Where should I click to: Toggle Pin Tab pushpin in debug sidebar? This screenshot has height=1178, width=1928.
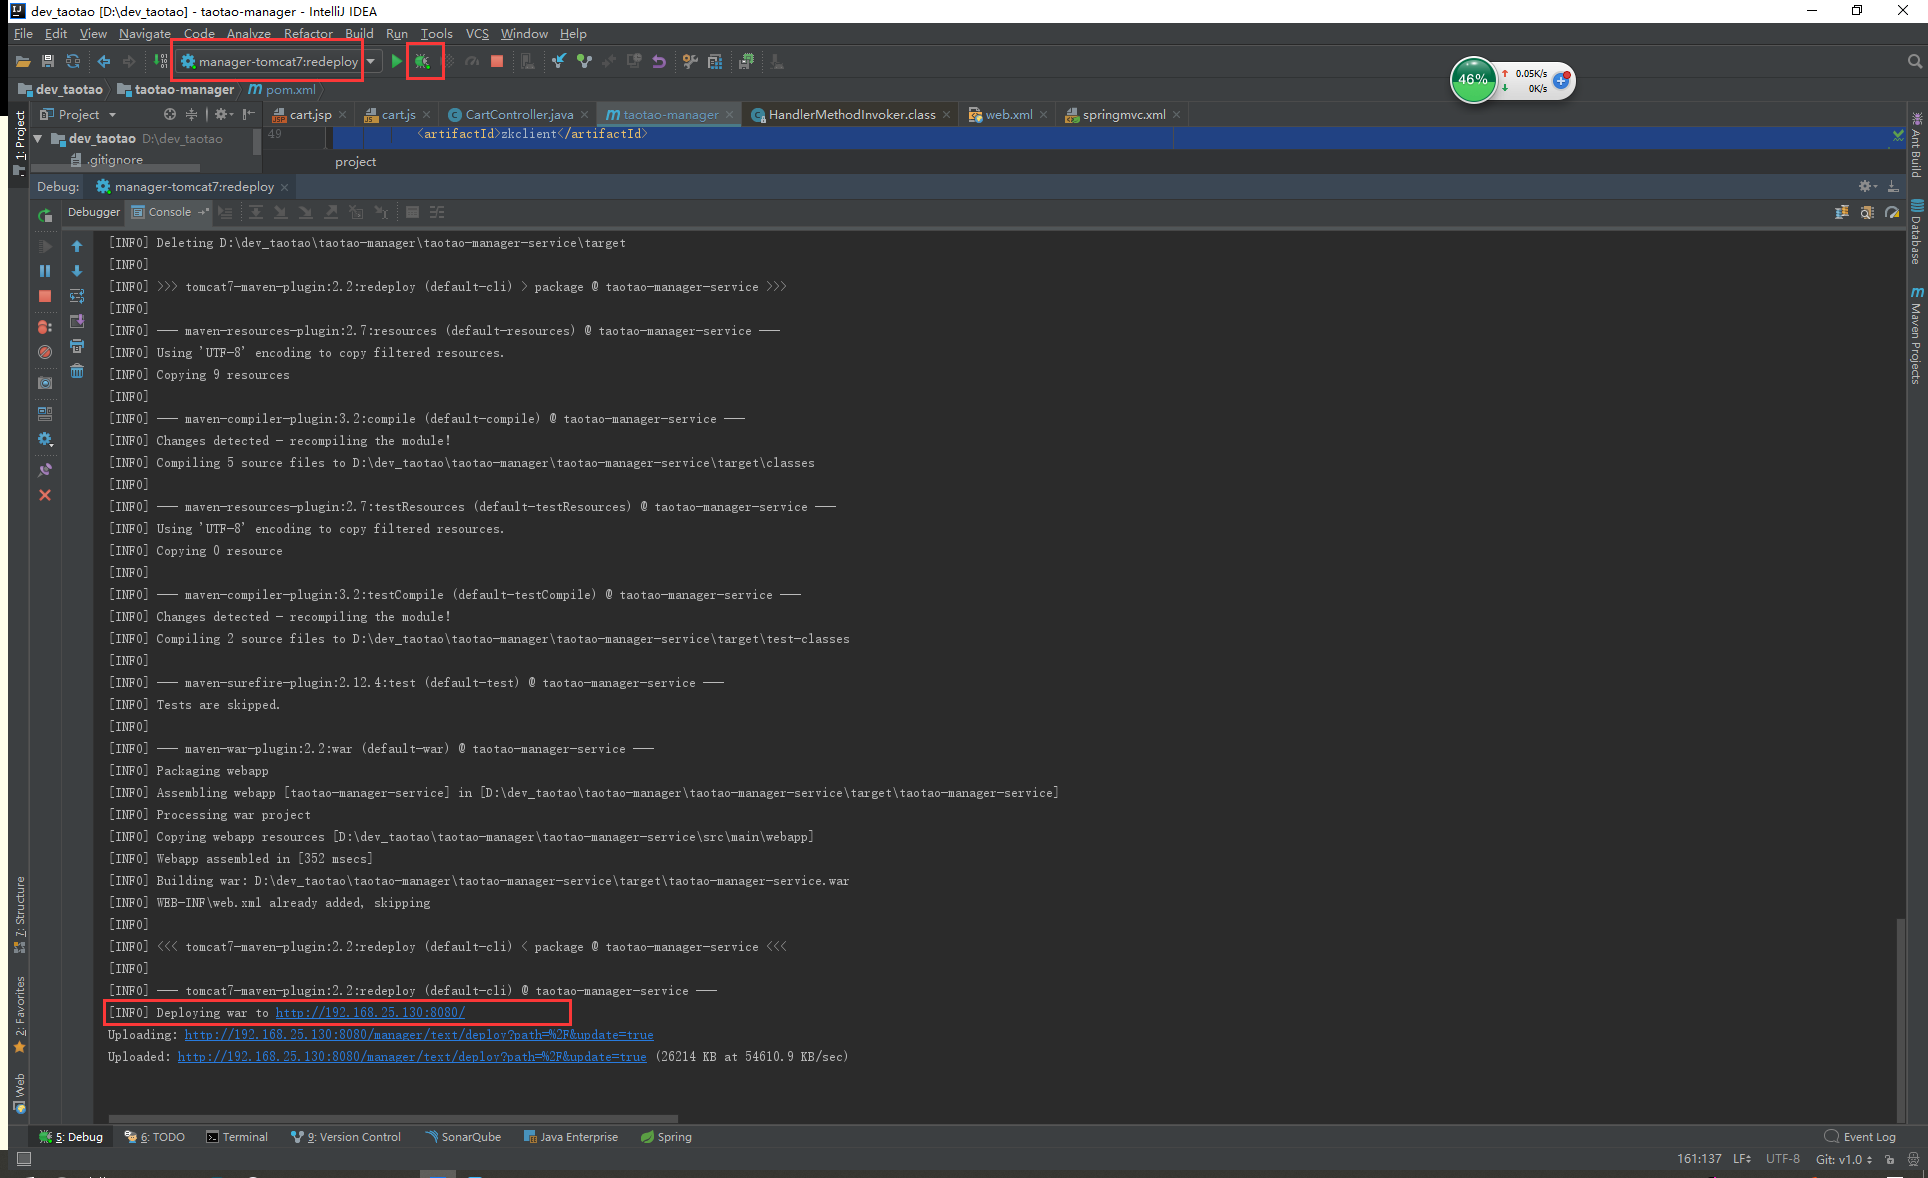pyautogui.click(x=45, y=470)
